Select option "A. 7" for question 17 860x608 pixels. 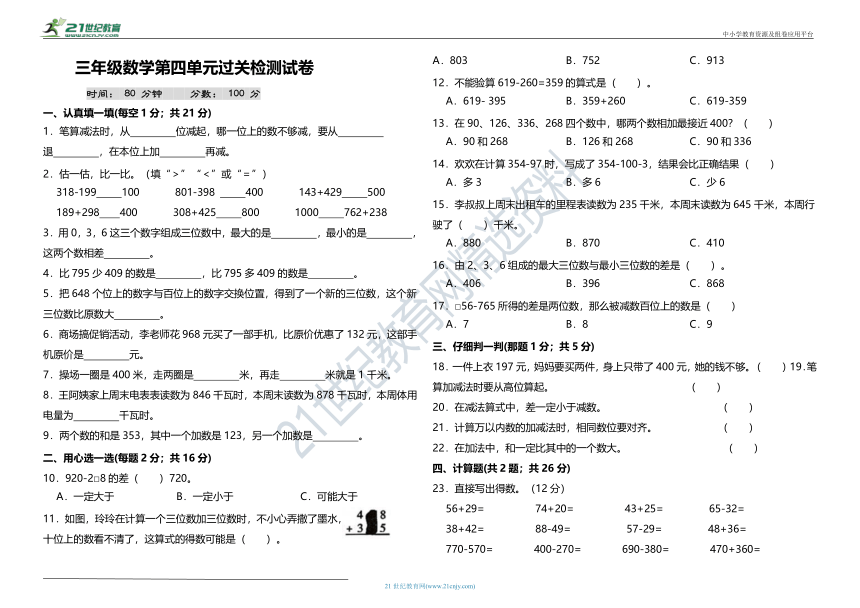(457, 324)
